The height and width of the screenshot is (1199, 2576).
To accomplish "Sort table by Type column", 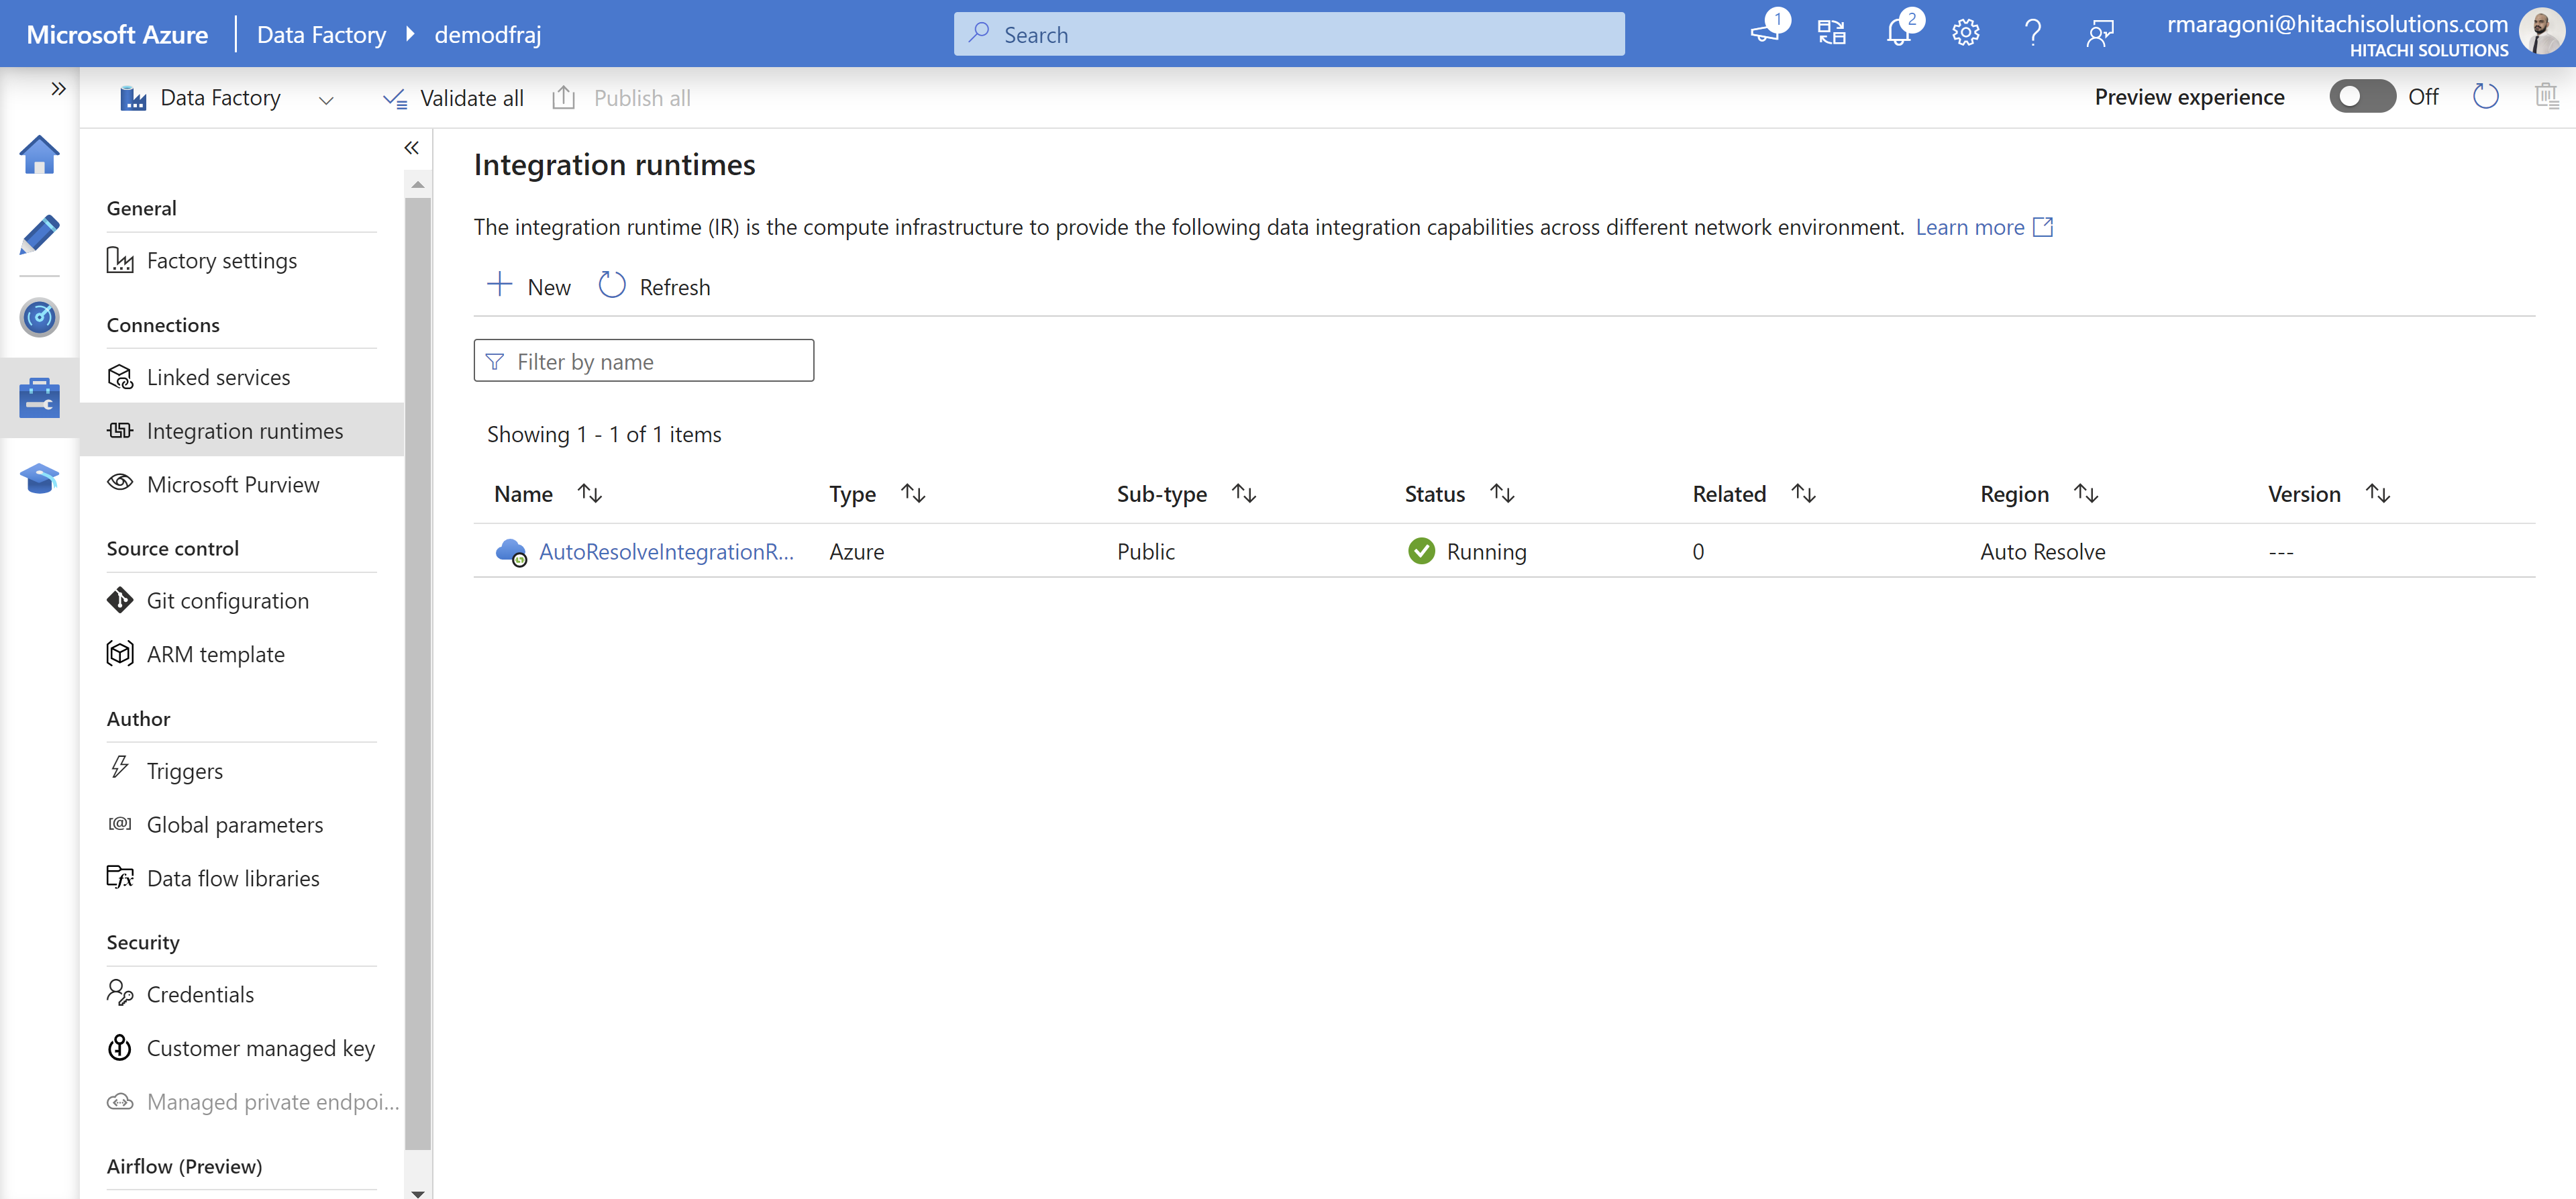I will click(913, 494).
